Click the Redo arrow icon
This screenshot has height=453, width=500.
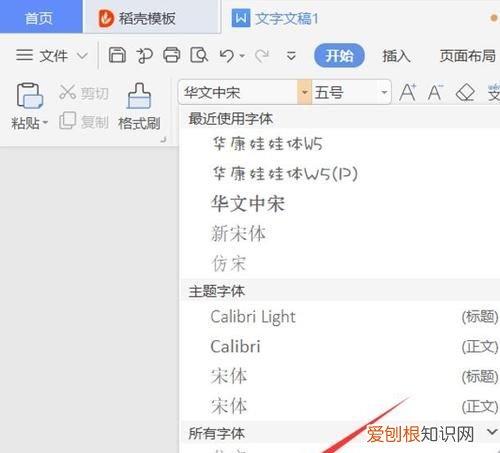click(x=262, y=56)
